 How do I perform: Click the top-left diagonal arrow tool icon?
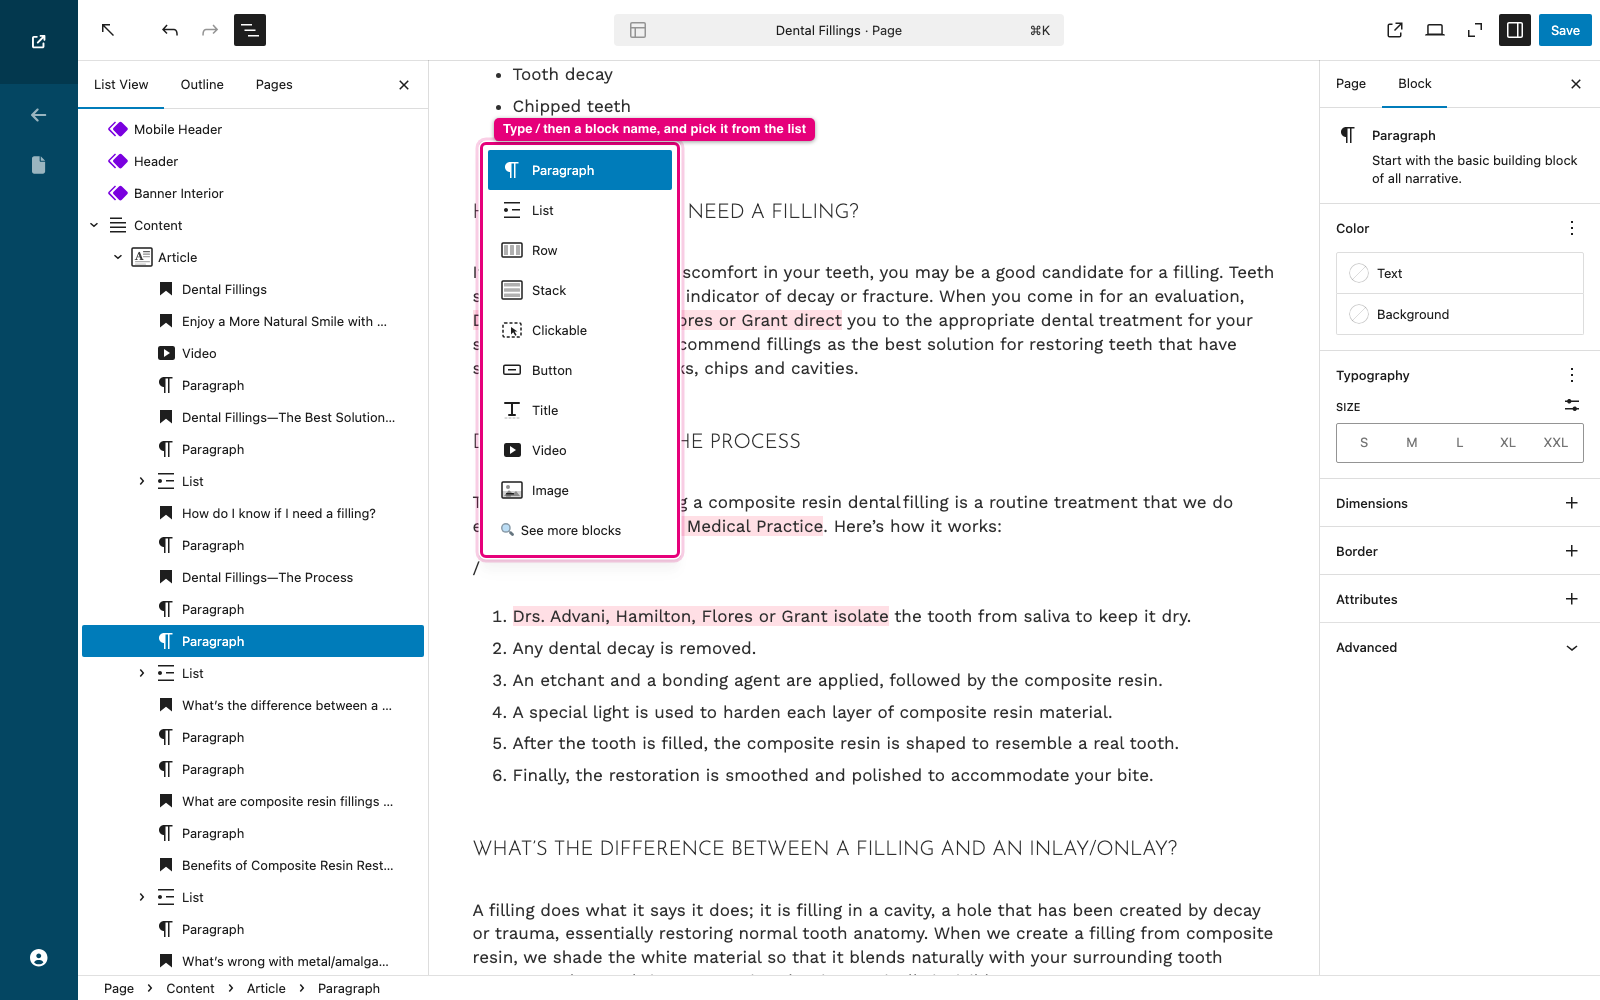point(108,30)
